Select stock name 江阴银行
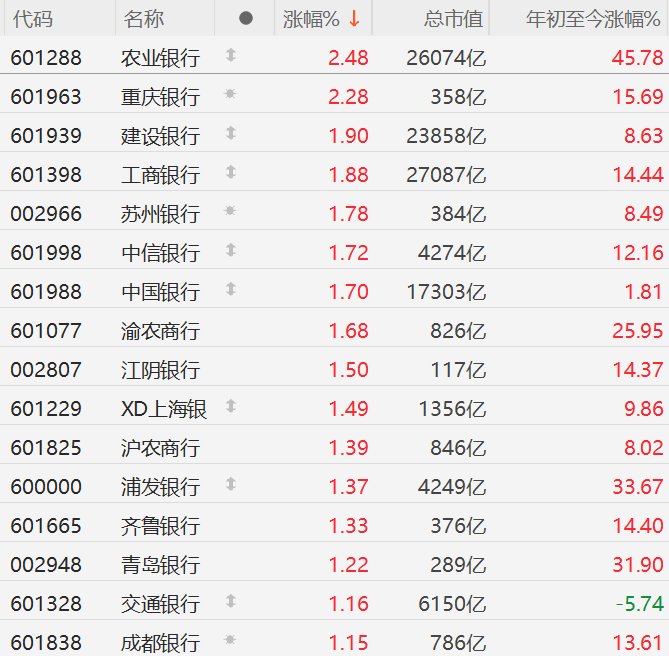Viewport: 669px width, 656px height. tap(160, 370)
